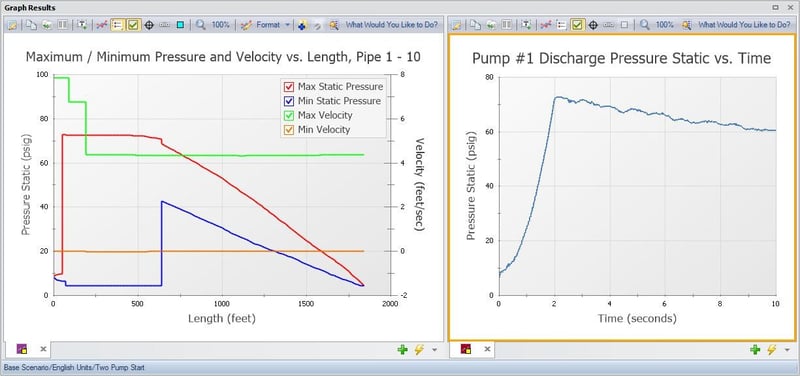The image size is (800, 376).
Task: Click the zoom magnifier icon in left toolbar
Action: click(x=201, y=24)
